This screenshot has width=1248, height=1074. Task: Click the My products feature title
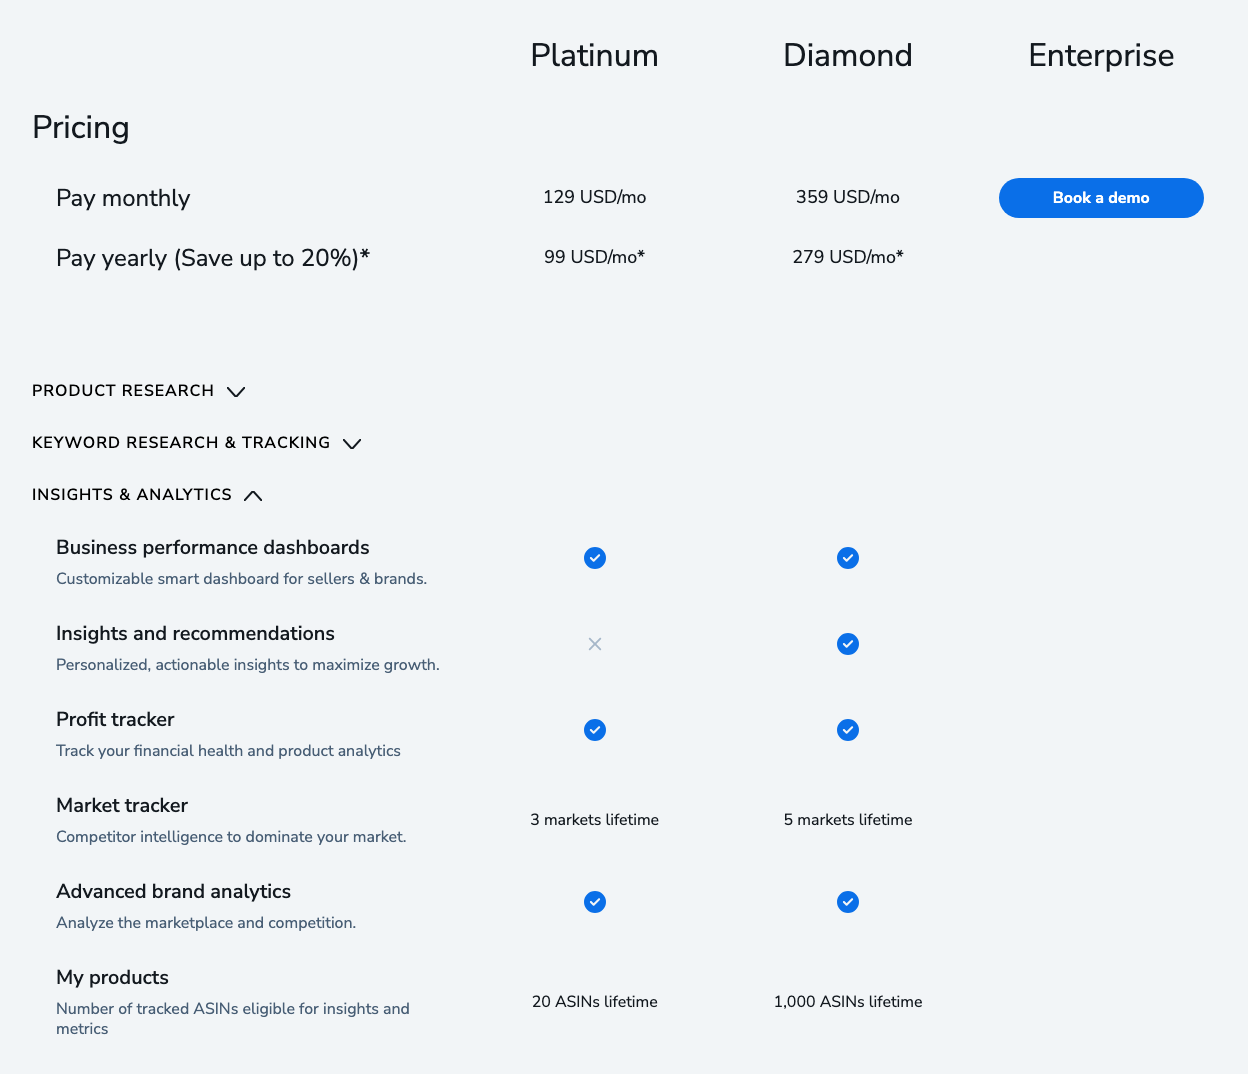[x=112, y=977]
